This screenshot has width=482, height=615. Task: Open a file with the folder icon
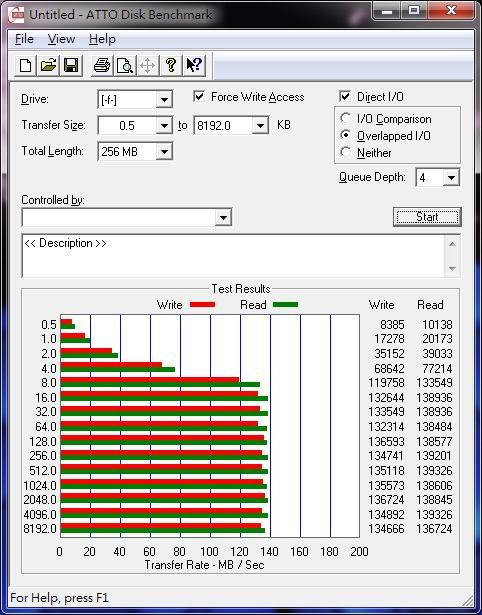[x=48, y=65]
